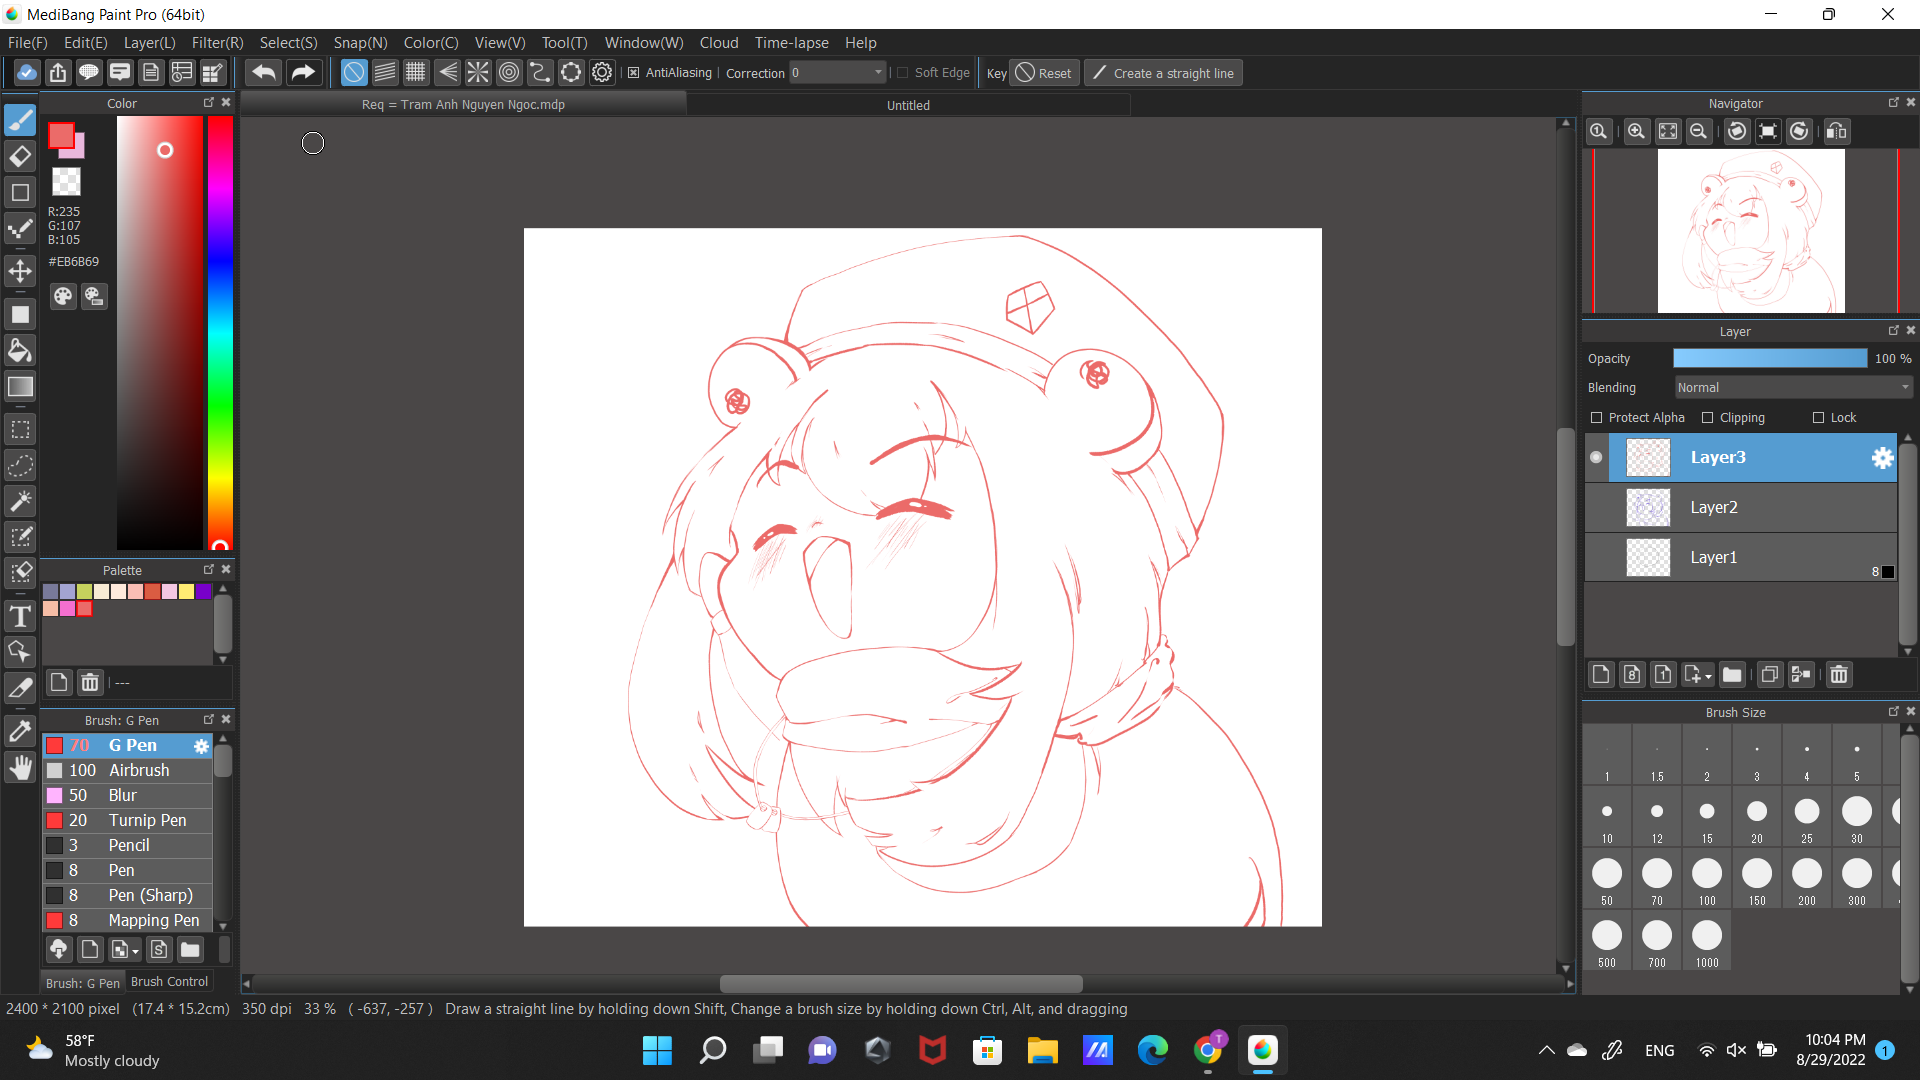
Task: Select the Text tool
Action: tap(20, 616)
